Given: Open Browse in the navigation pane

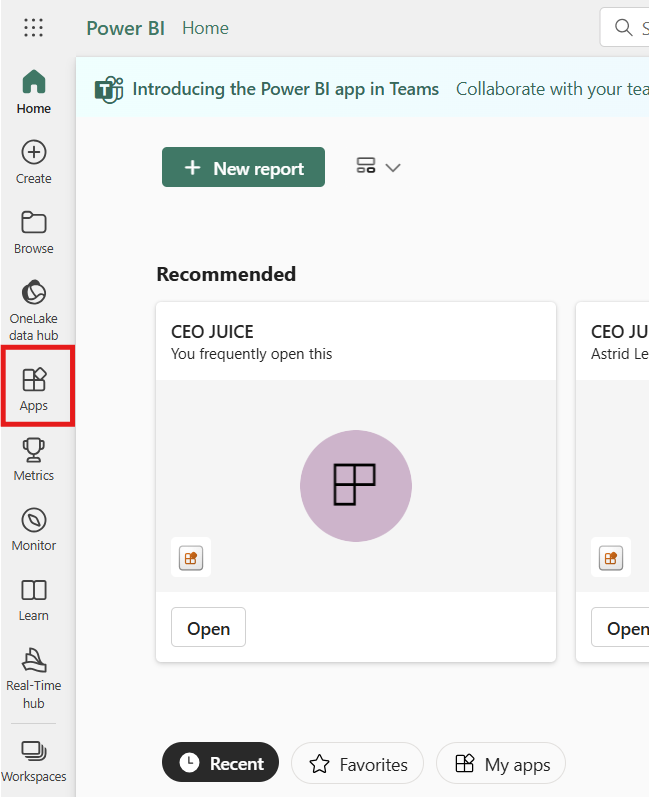Looking at the screenshot, I should [x=34, y=232].
